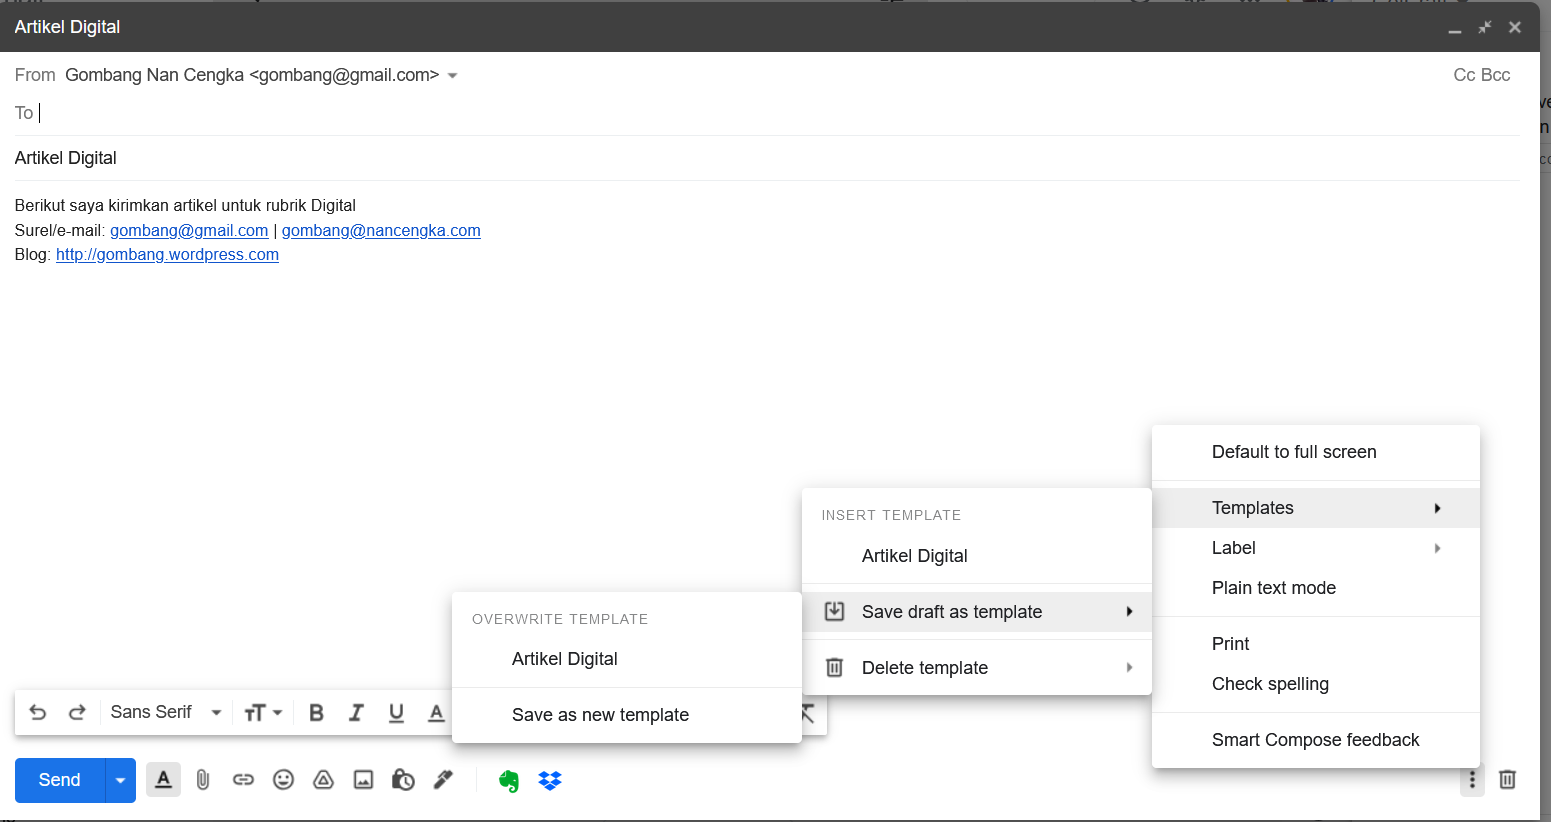Viewport: 1551px width, 822px height.
Task: Add Cc recipients
Action: point(1464,75)
